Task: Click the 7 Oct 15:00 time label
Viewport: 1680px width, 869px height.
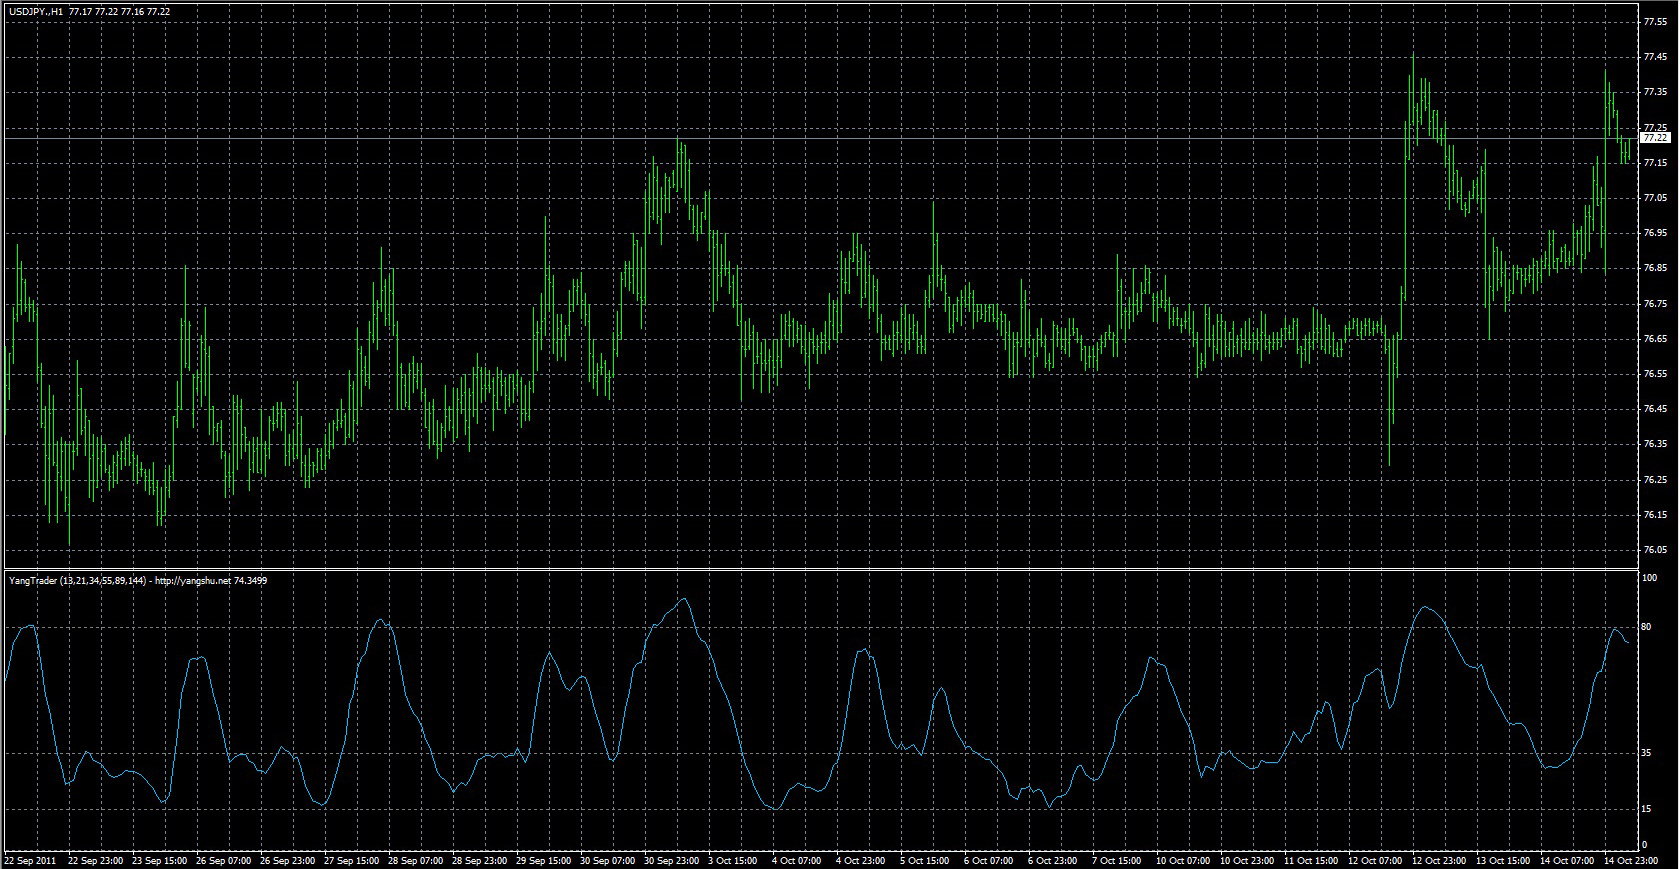Action: pyautogui.click(x=1116, y=860)
